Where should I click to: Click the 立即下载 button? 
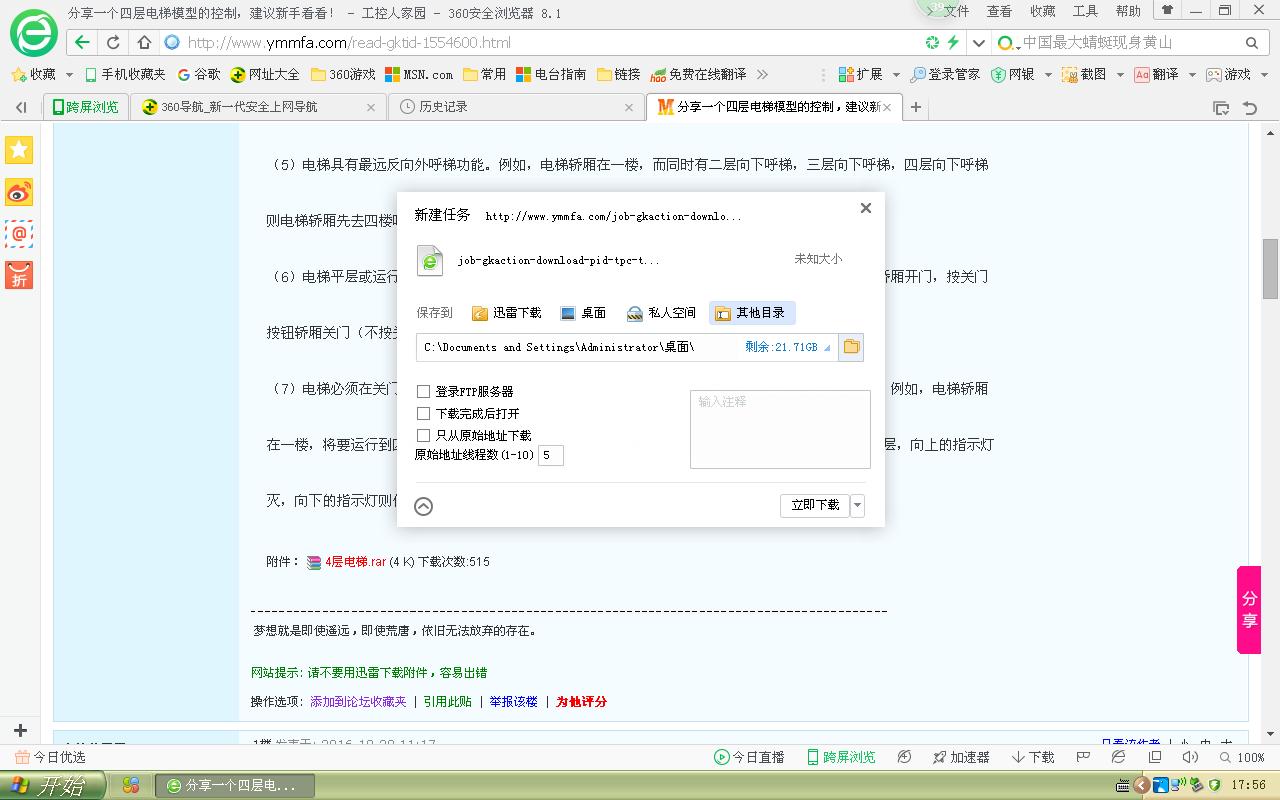(x=814, y=505)
